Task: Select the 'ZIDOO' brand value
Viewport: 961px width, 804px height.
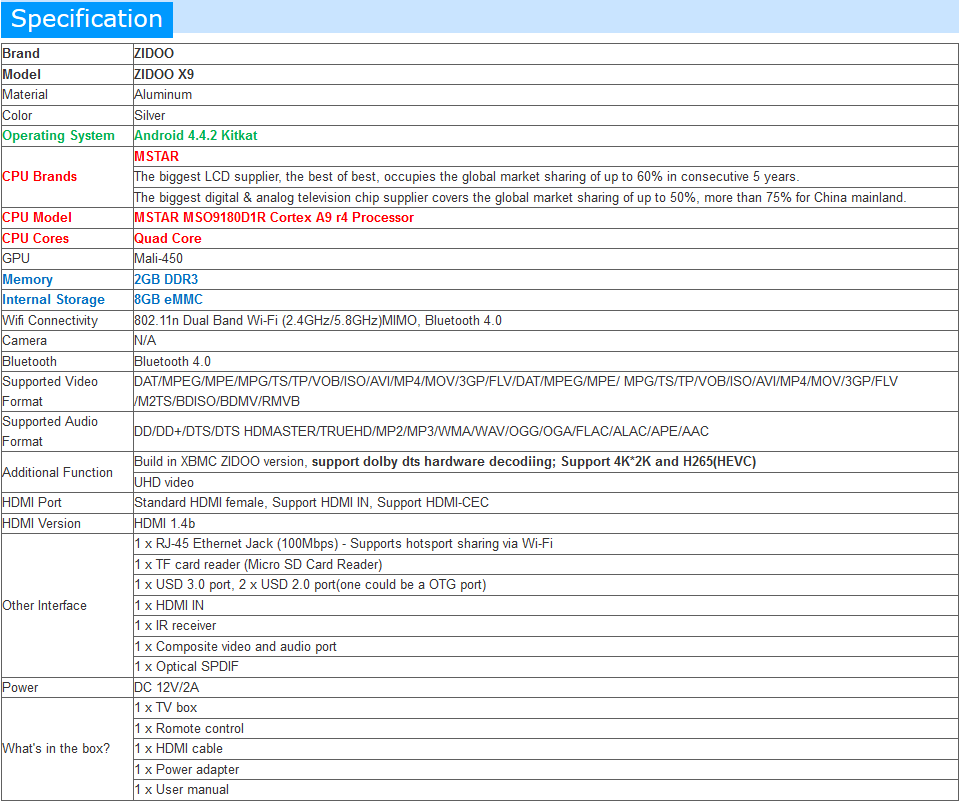Action: (x=154, y=53)
